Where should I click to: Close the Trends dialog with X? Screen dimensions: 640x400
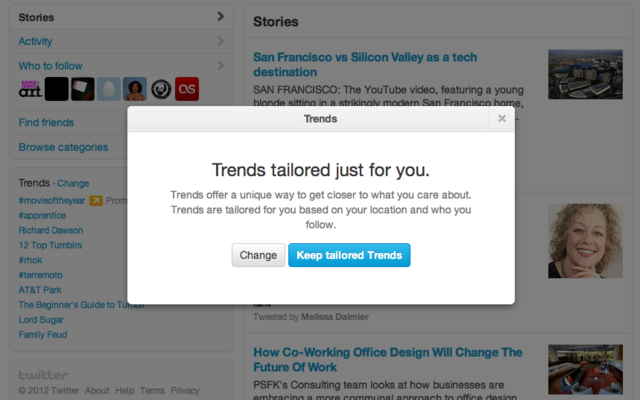click(502, 119)
